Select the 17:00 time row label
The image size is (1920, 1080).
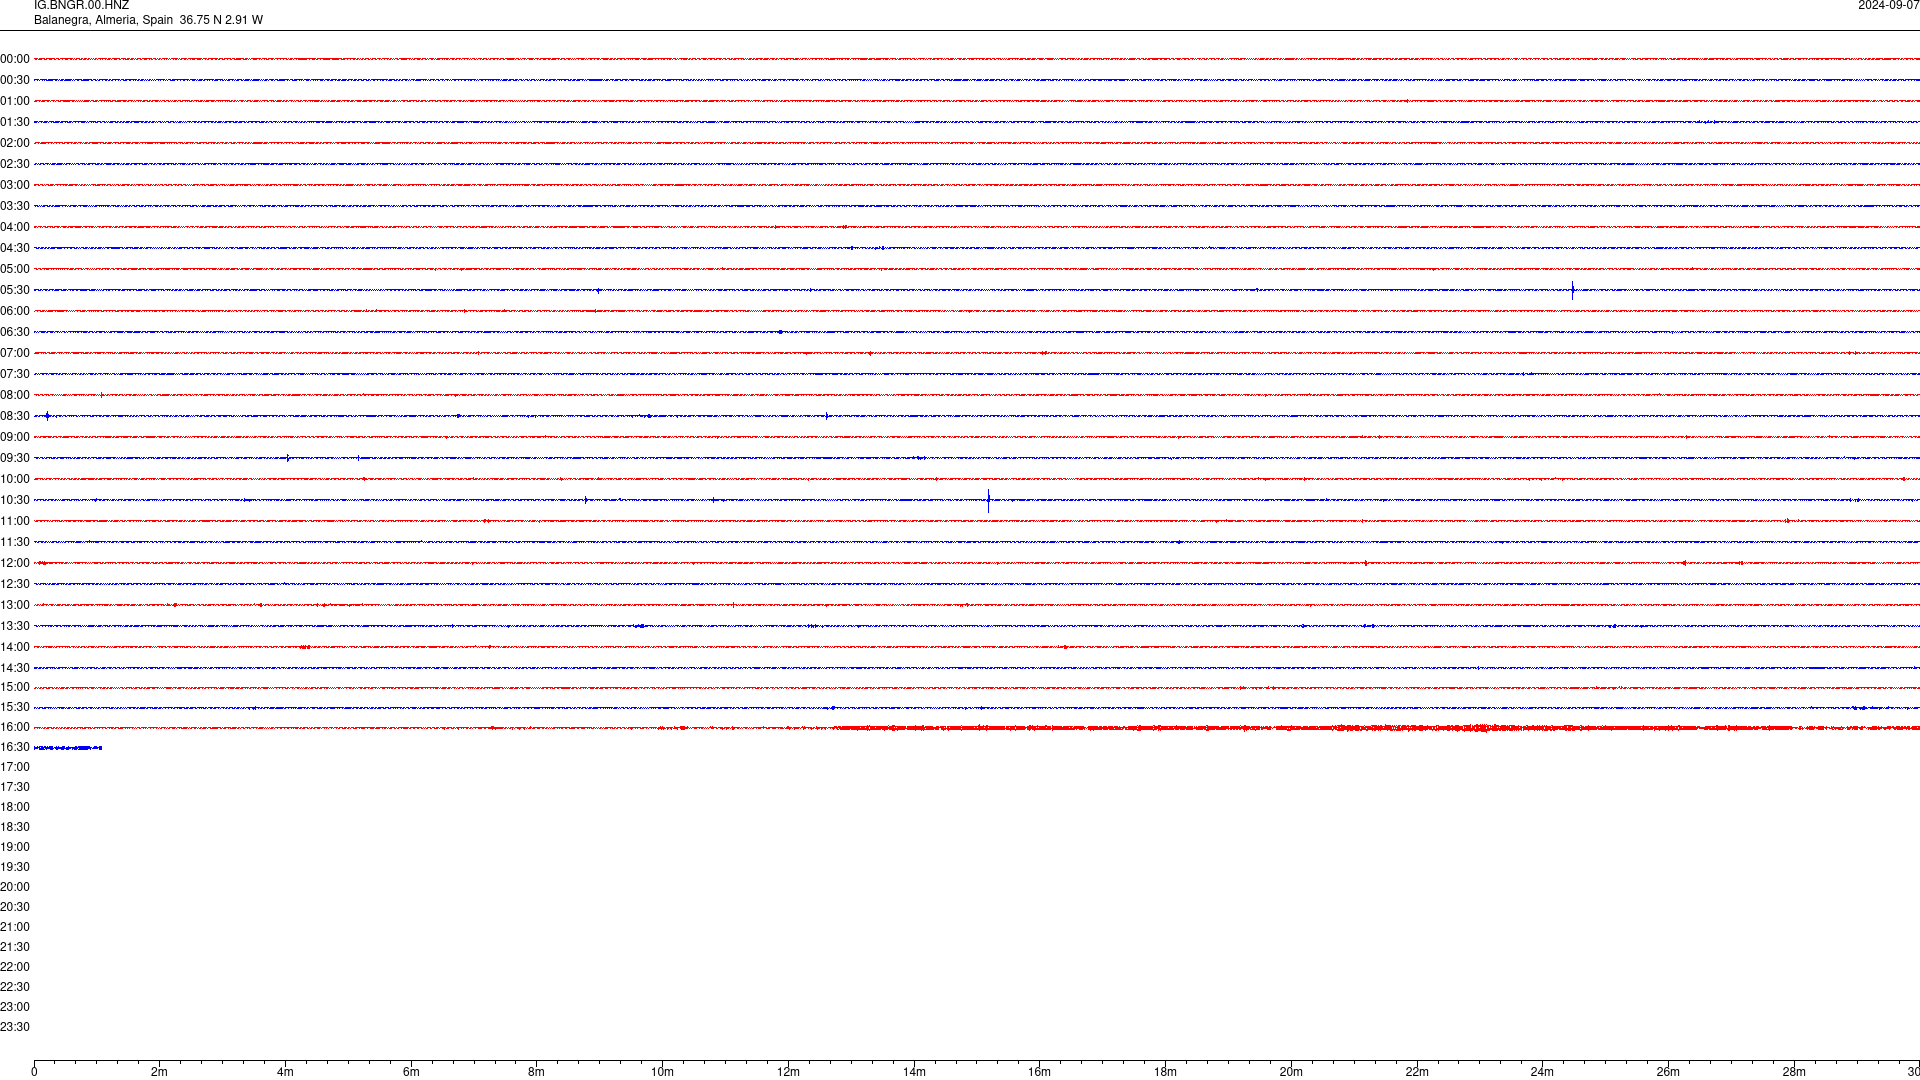coord(15,767)
